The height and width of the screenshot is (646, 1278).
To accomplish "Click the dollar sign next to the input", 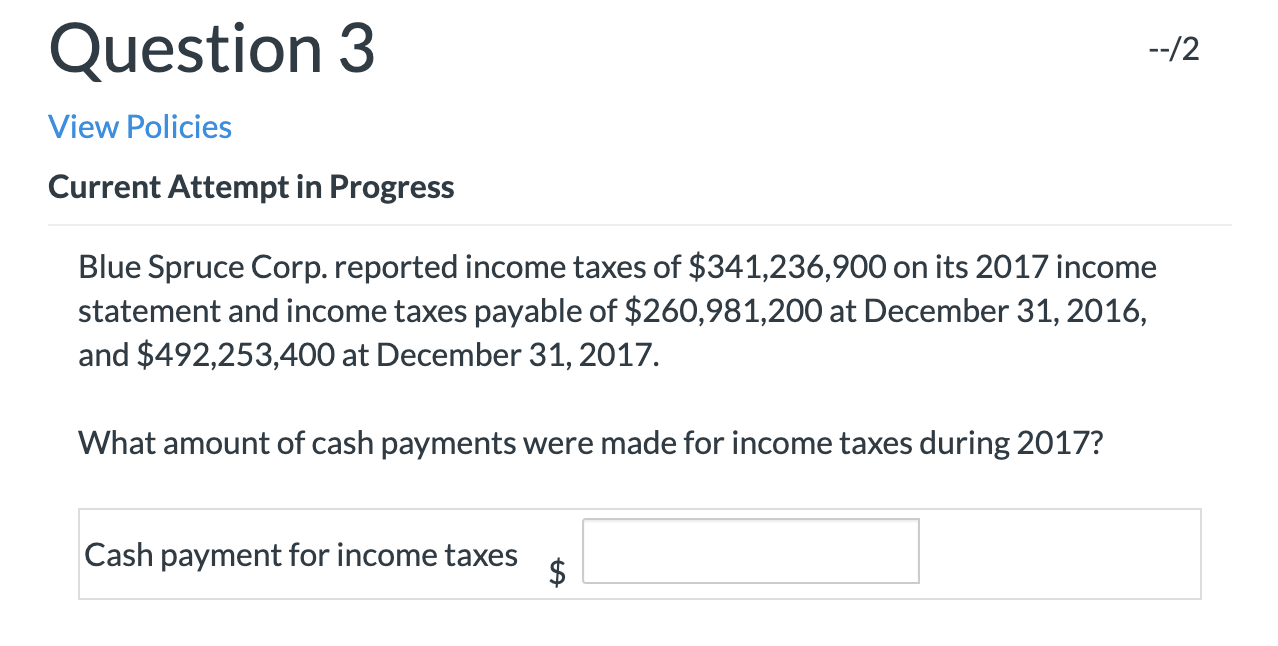I will [557, 570].
